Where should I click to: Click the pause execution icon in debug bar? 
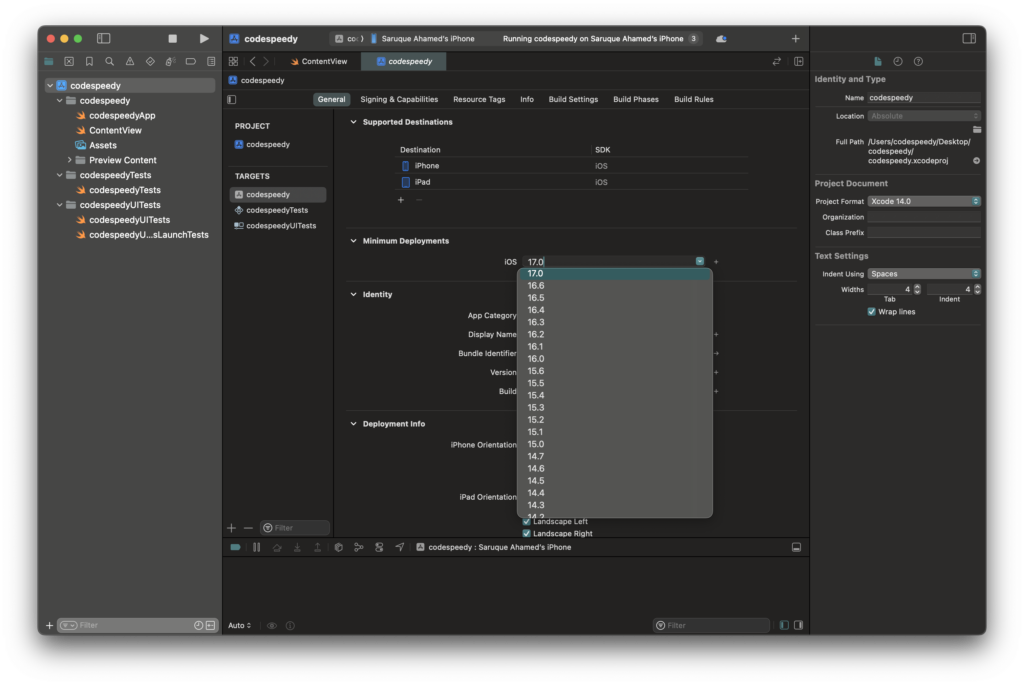click(257, 547)
